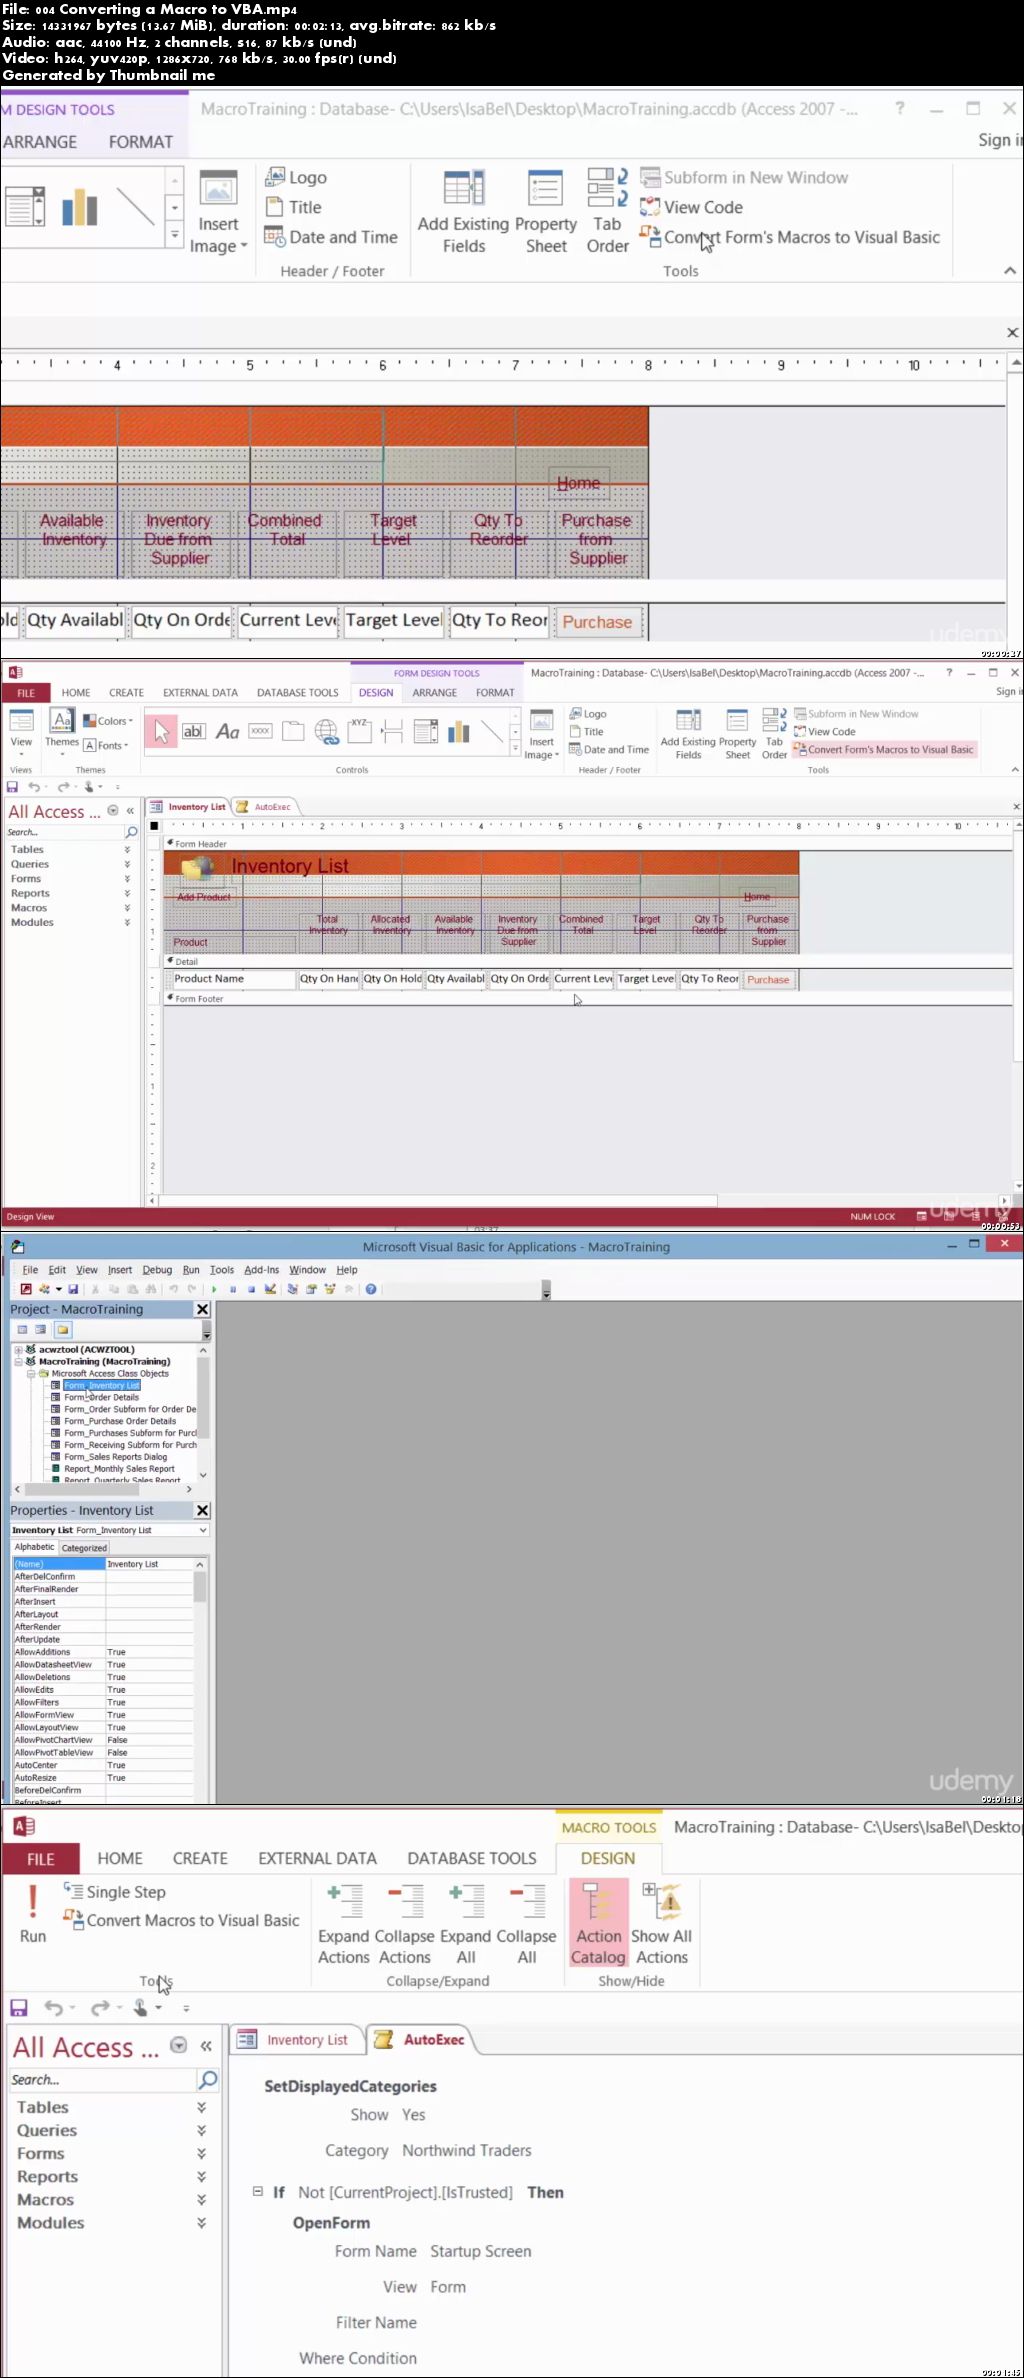The image size is (1024, 2378).
Task: Toggle Design Mode in VBA toolbar
Action: [x=270, y=1289]
